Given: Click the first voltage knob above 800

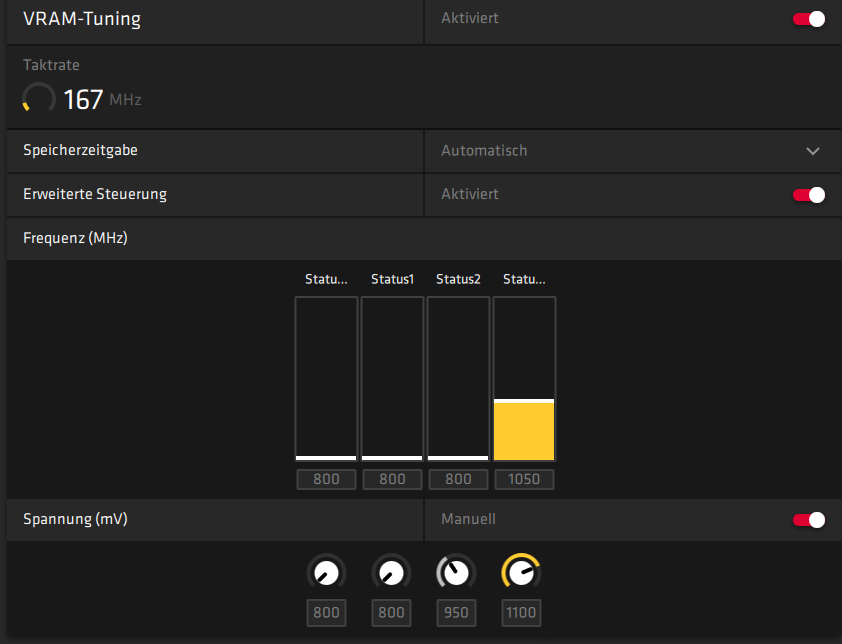Looking at the screenshot, I should 326,573.
